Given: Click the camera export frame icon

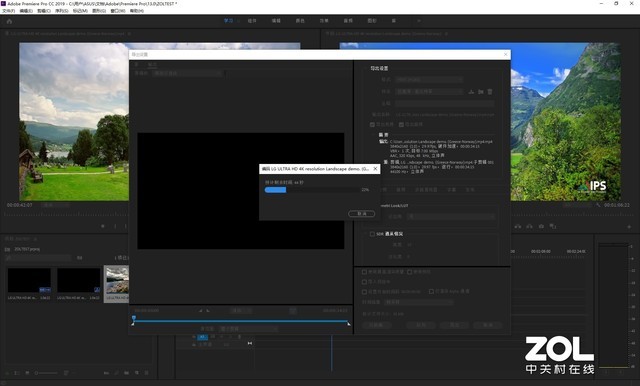Looking at the screenshot, I should (x=541, y=226).
